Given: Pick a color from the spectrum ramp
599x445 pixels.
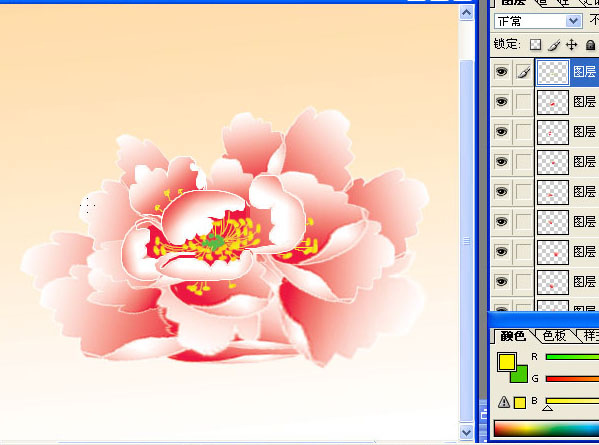Looking at the screenshot, I should pos(546,429).
